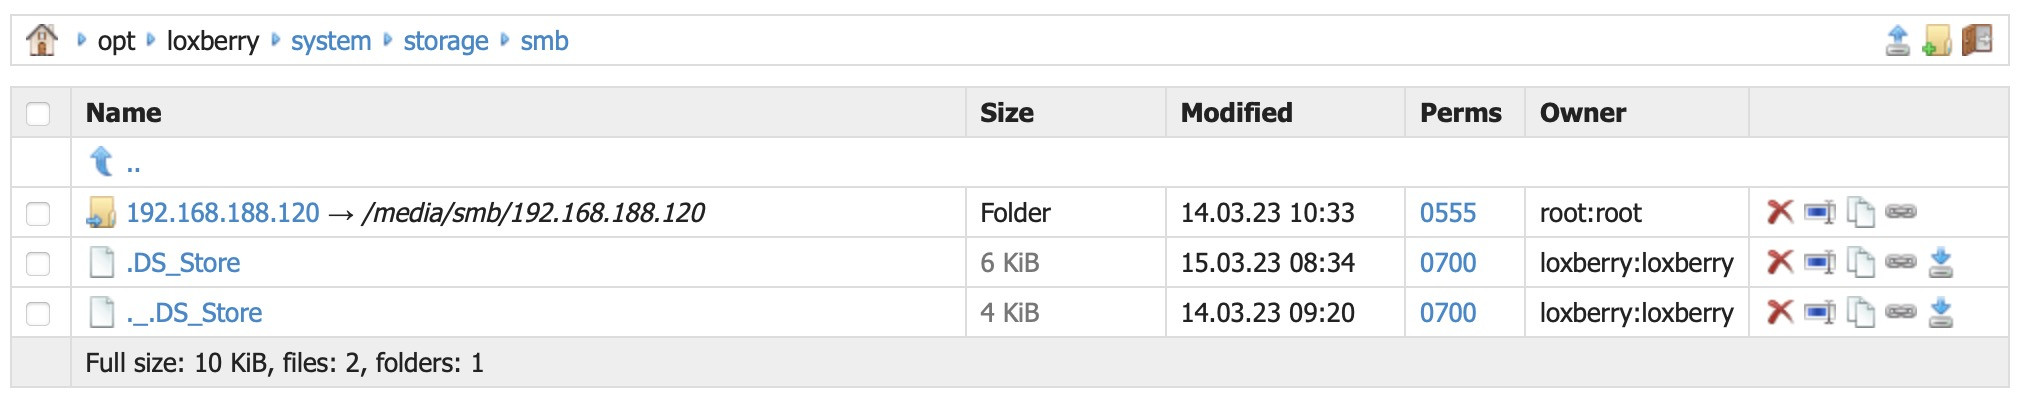
Task: Download the .DS_Store file
Action: (1940, 262)
